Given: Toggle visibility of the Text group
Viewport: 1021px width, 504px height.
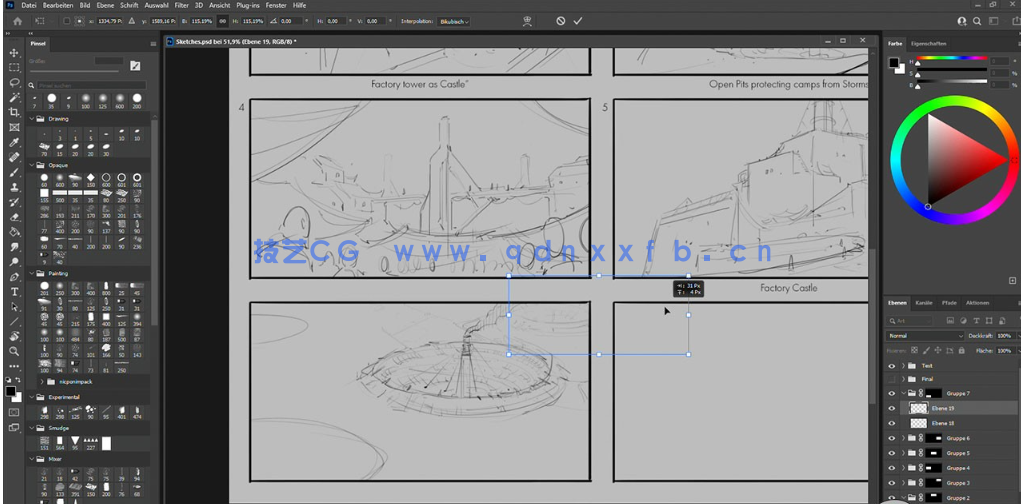Looking at the screenshot, I should (892, 366).
